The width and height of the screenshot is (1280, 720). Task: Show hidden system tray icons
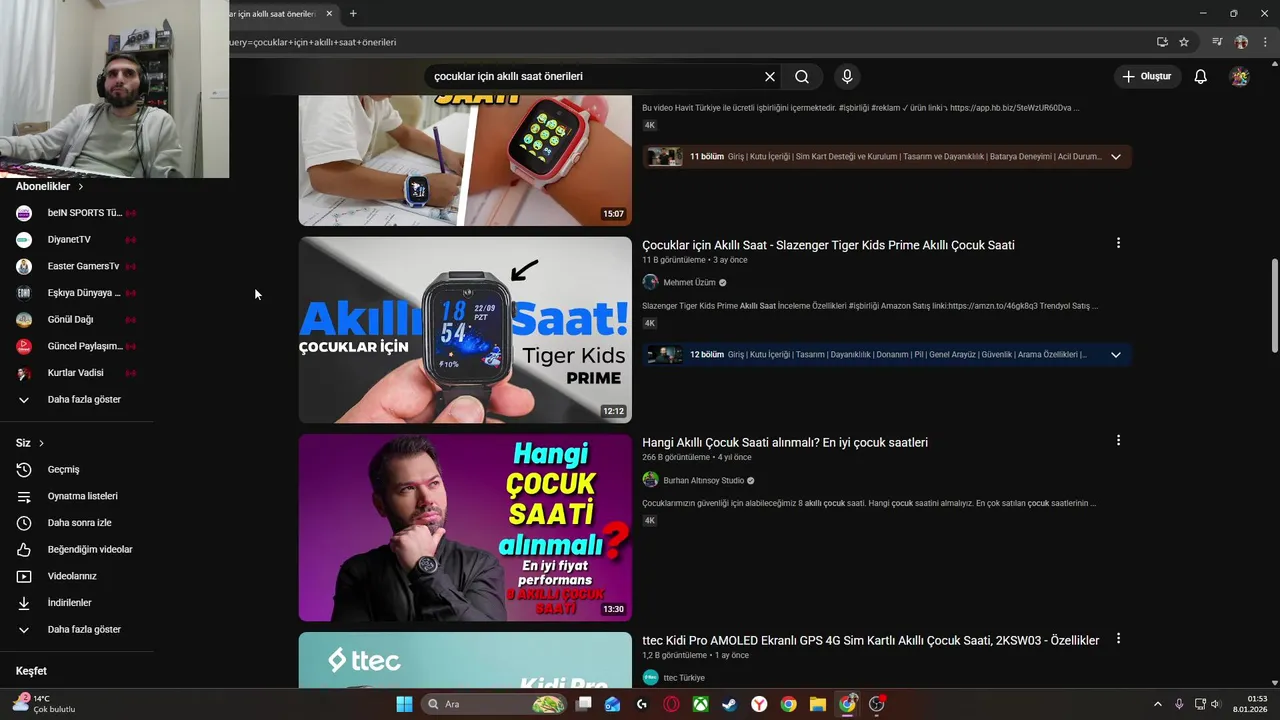pos(1158,704)
